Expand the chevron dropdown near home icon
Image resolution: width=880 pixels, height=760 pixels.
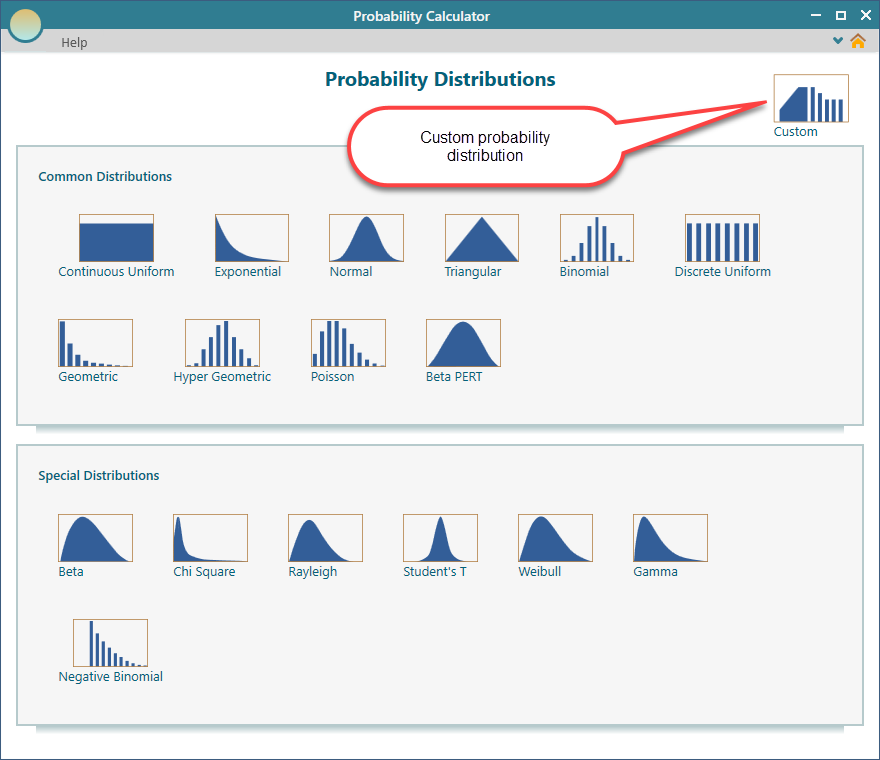pos(838,41)
